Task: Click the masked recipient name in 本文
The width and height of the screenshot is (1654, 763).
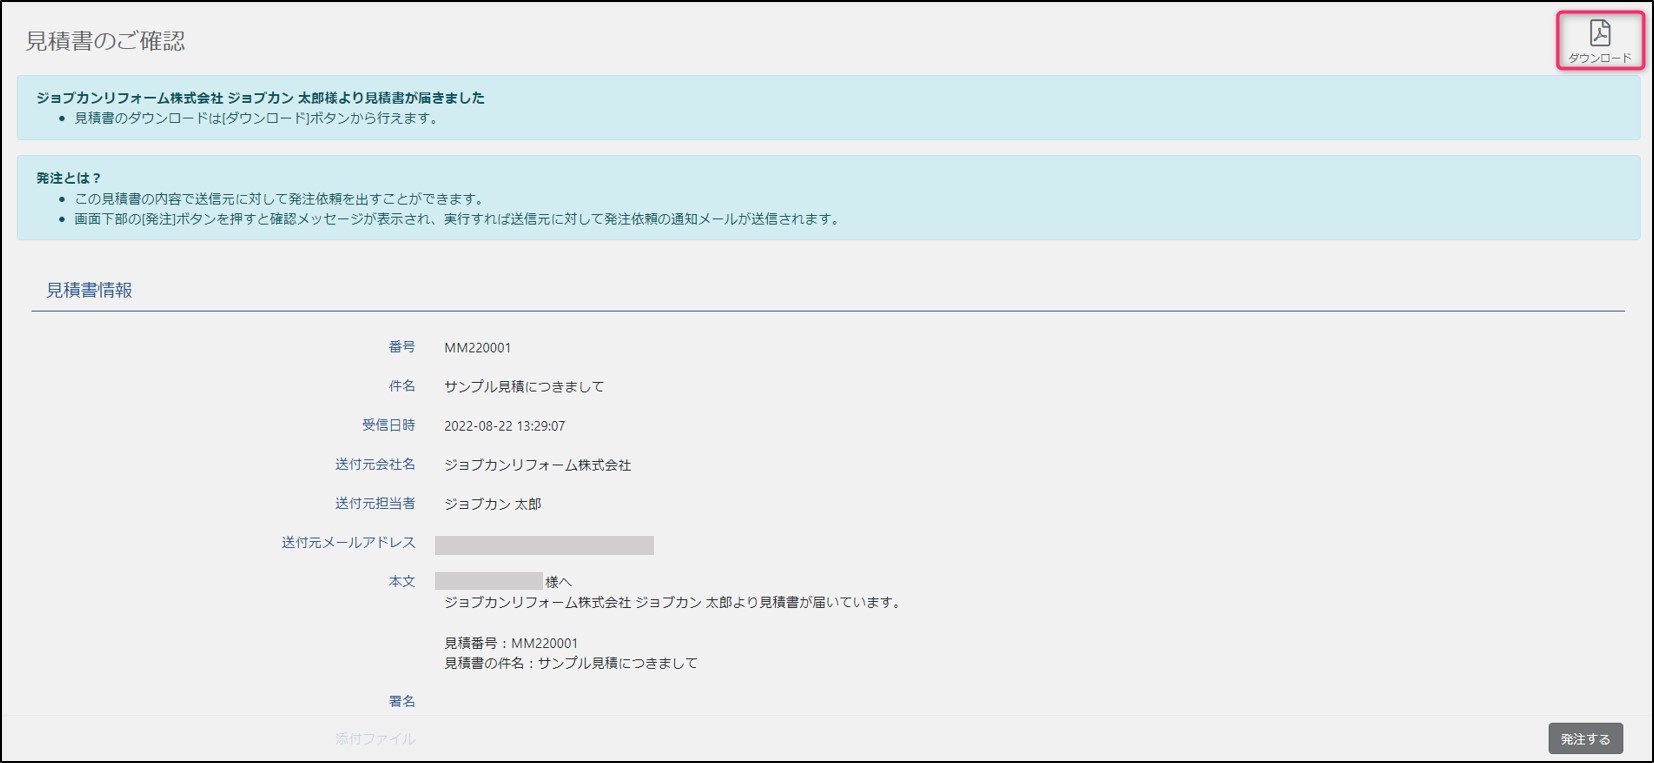Action: coord(489,581)
